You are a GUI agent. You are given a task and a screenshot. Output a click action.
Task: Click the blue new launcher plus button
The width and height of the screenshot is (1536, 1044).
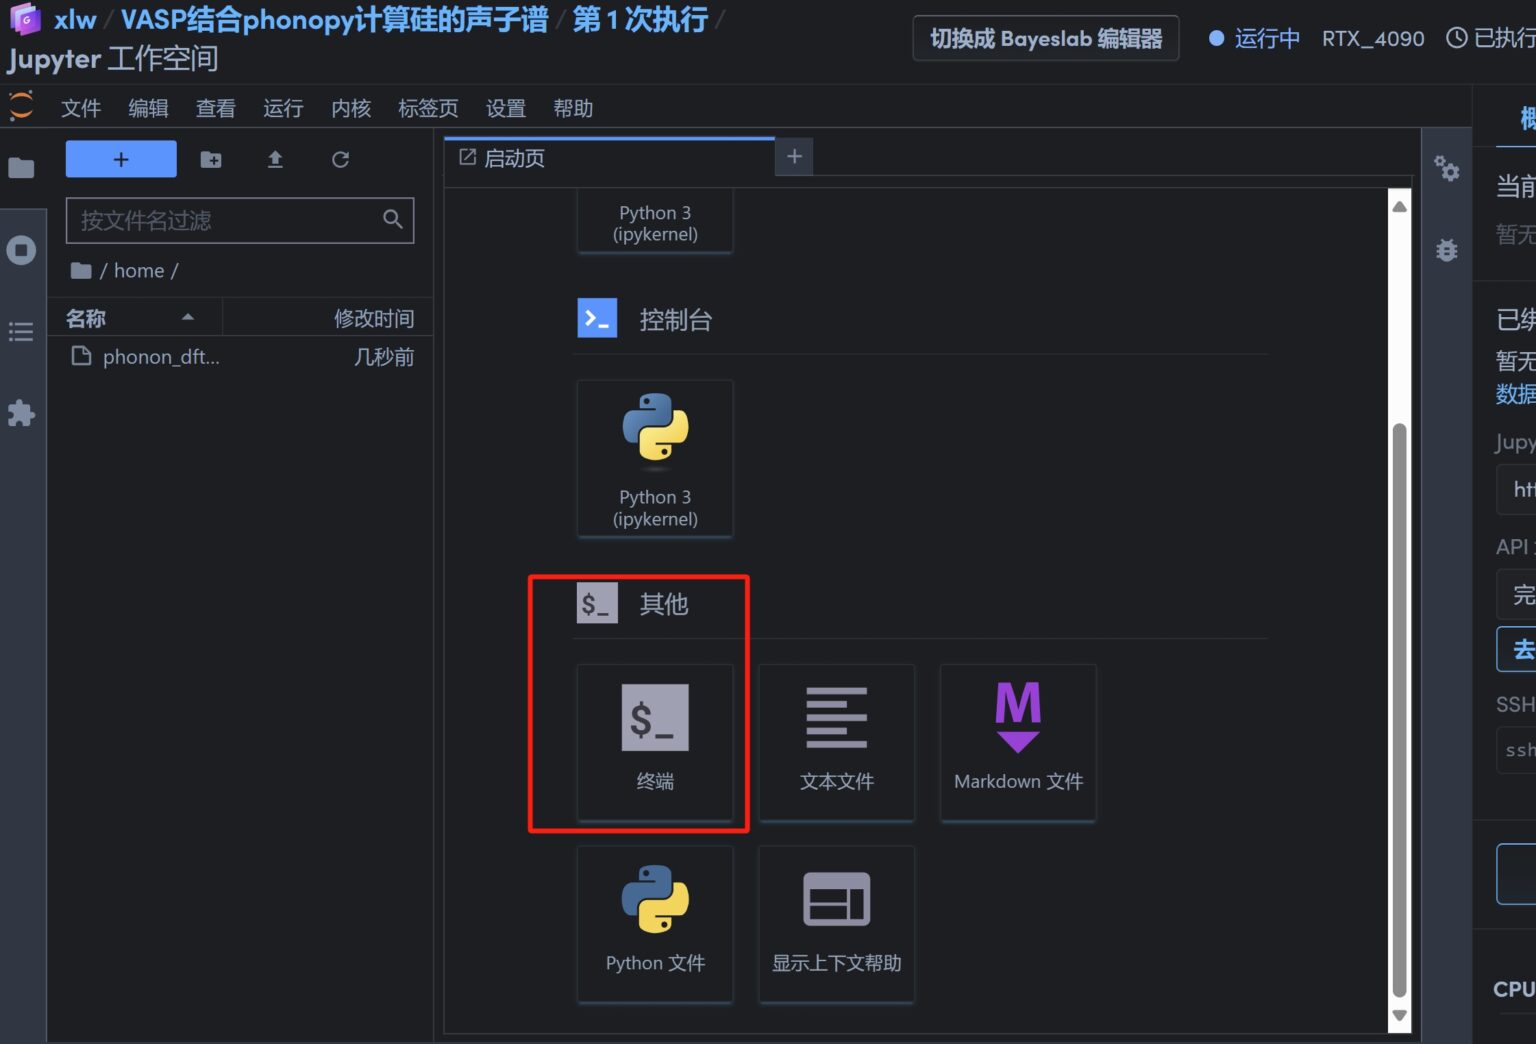[121, 160]
